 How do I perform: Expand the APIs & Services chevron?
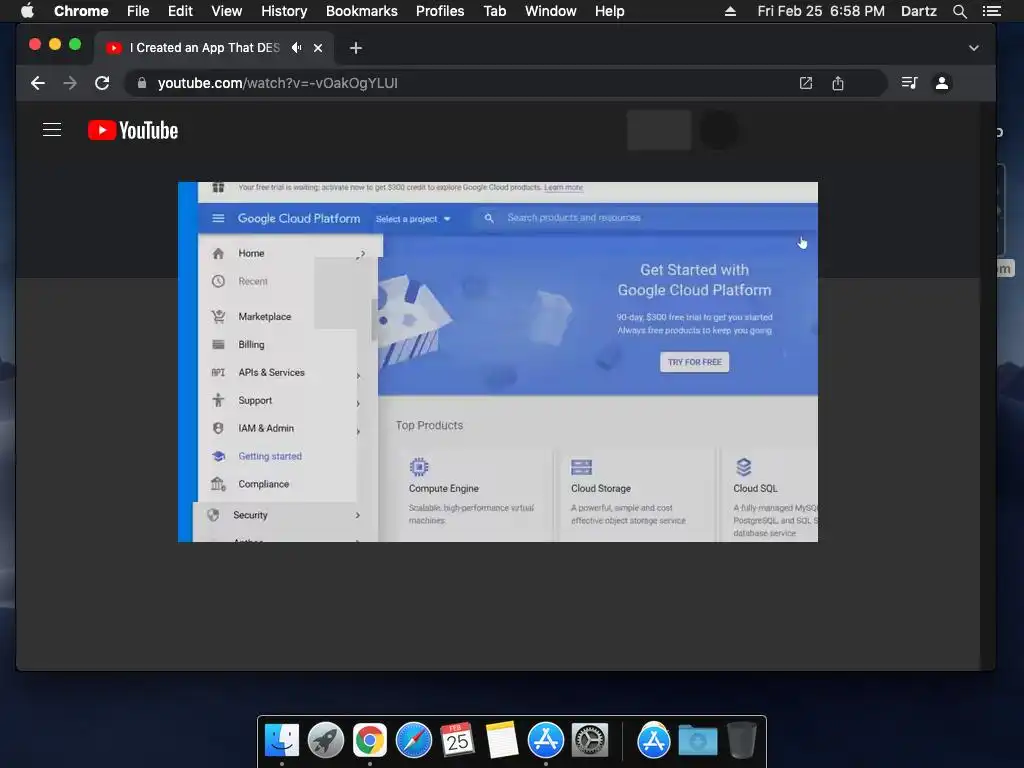point(359,376)
